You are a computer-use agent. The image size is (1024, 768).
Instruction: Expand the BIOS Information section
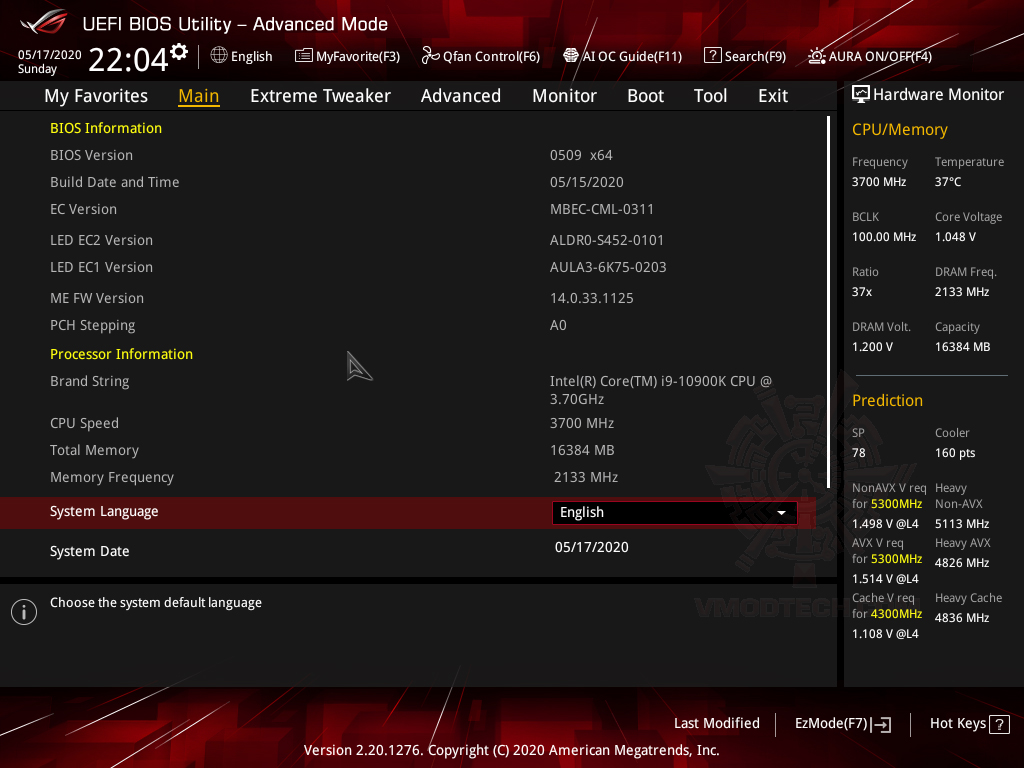(x=105, y=128)
